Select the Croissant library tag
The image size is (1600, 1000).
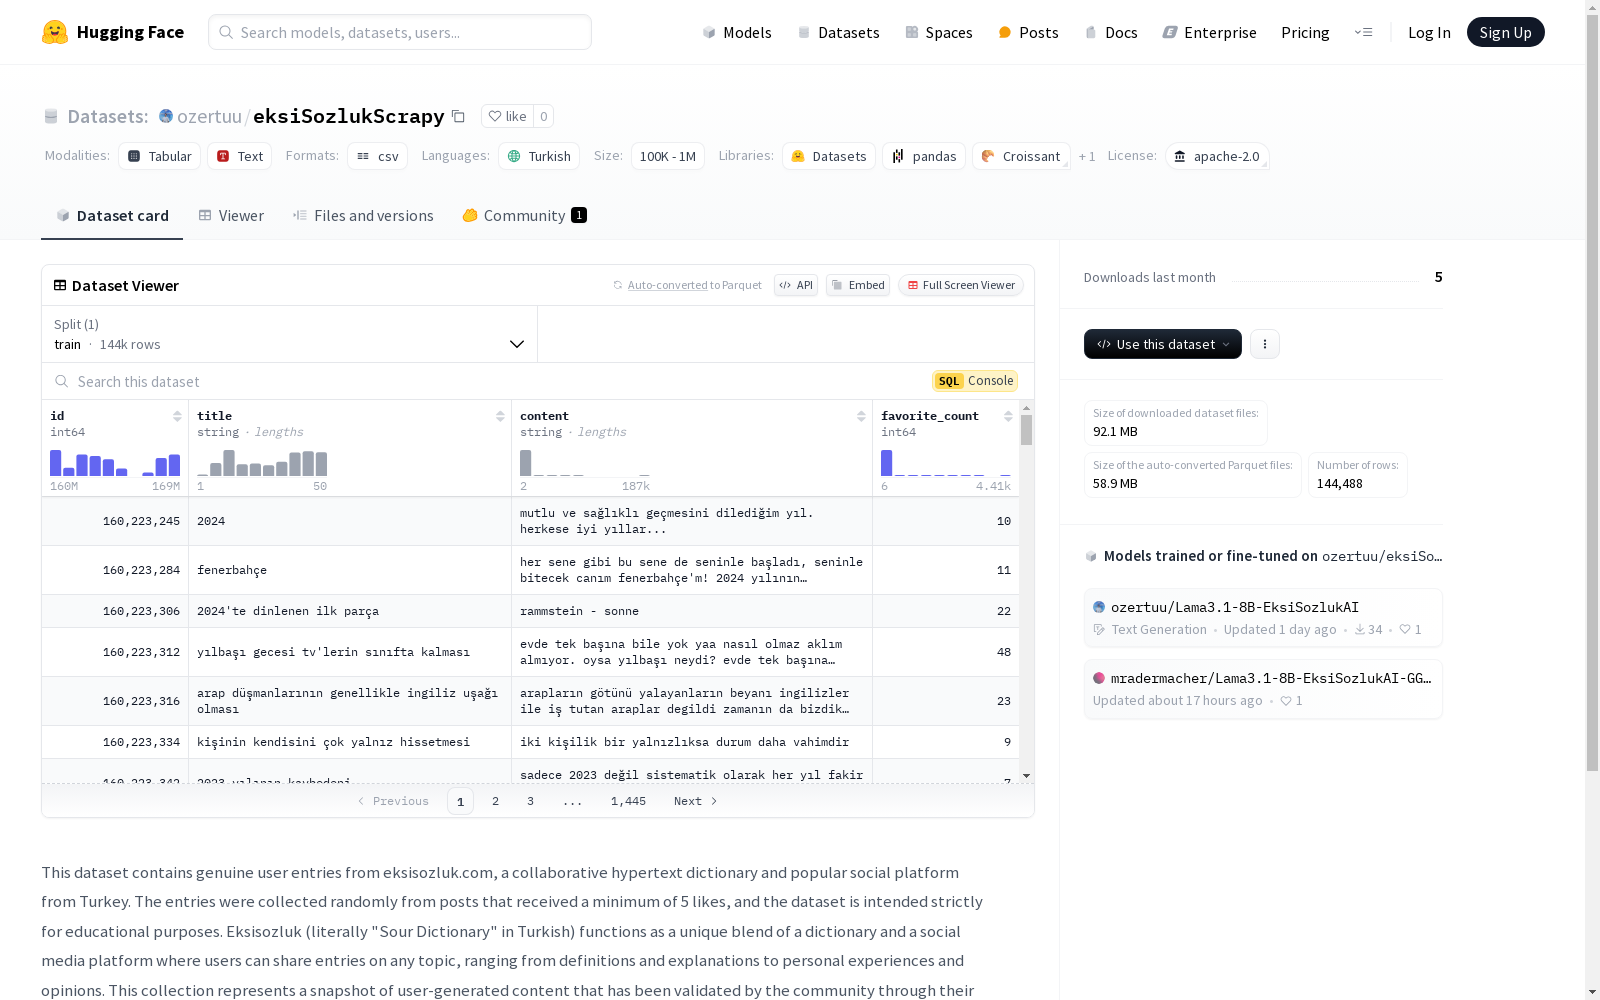(1021, 156)
